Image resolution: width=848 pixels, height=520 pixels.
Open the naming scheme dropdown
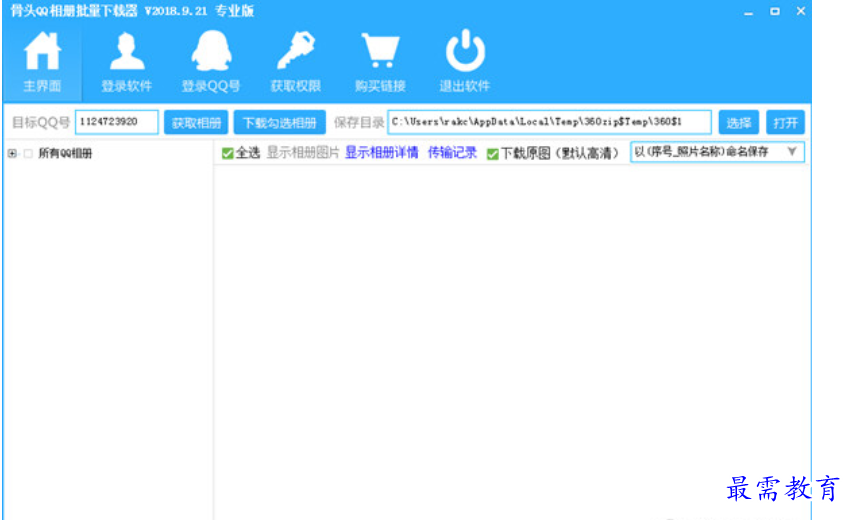717,152
